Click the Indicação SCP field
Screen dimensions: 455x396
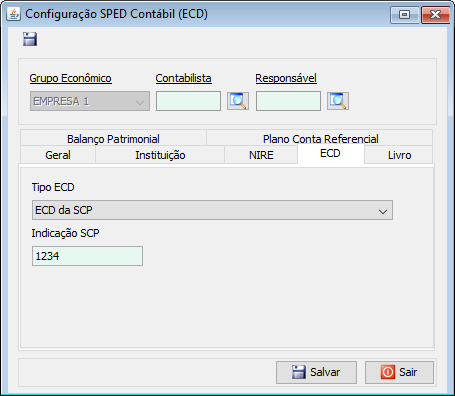click(87, 256)
